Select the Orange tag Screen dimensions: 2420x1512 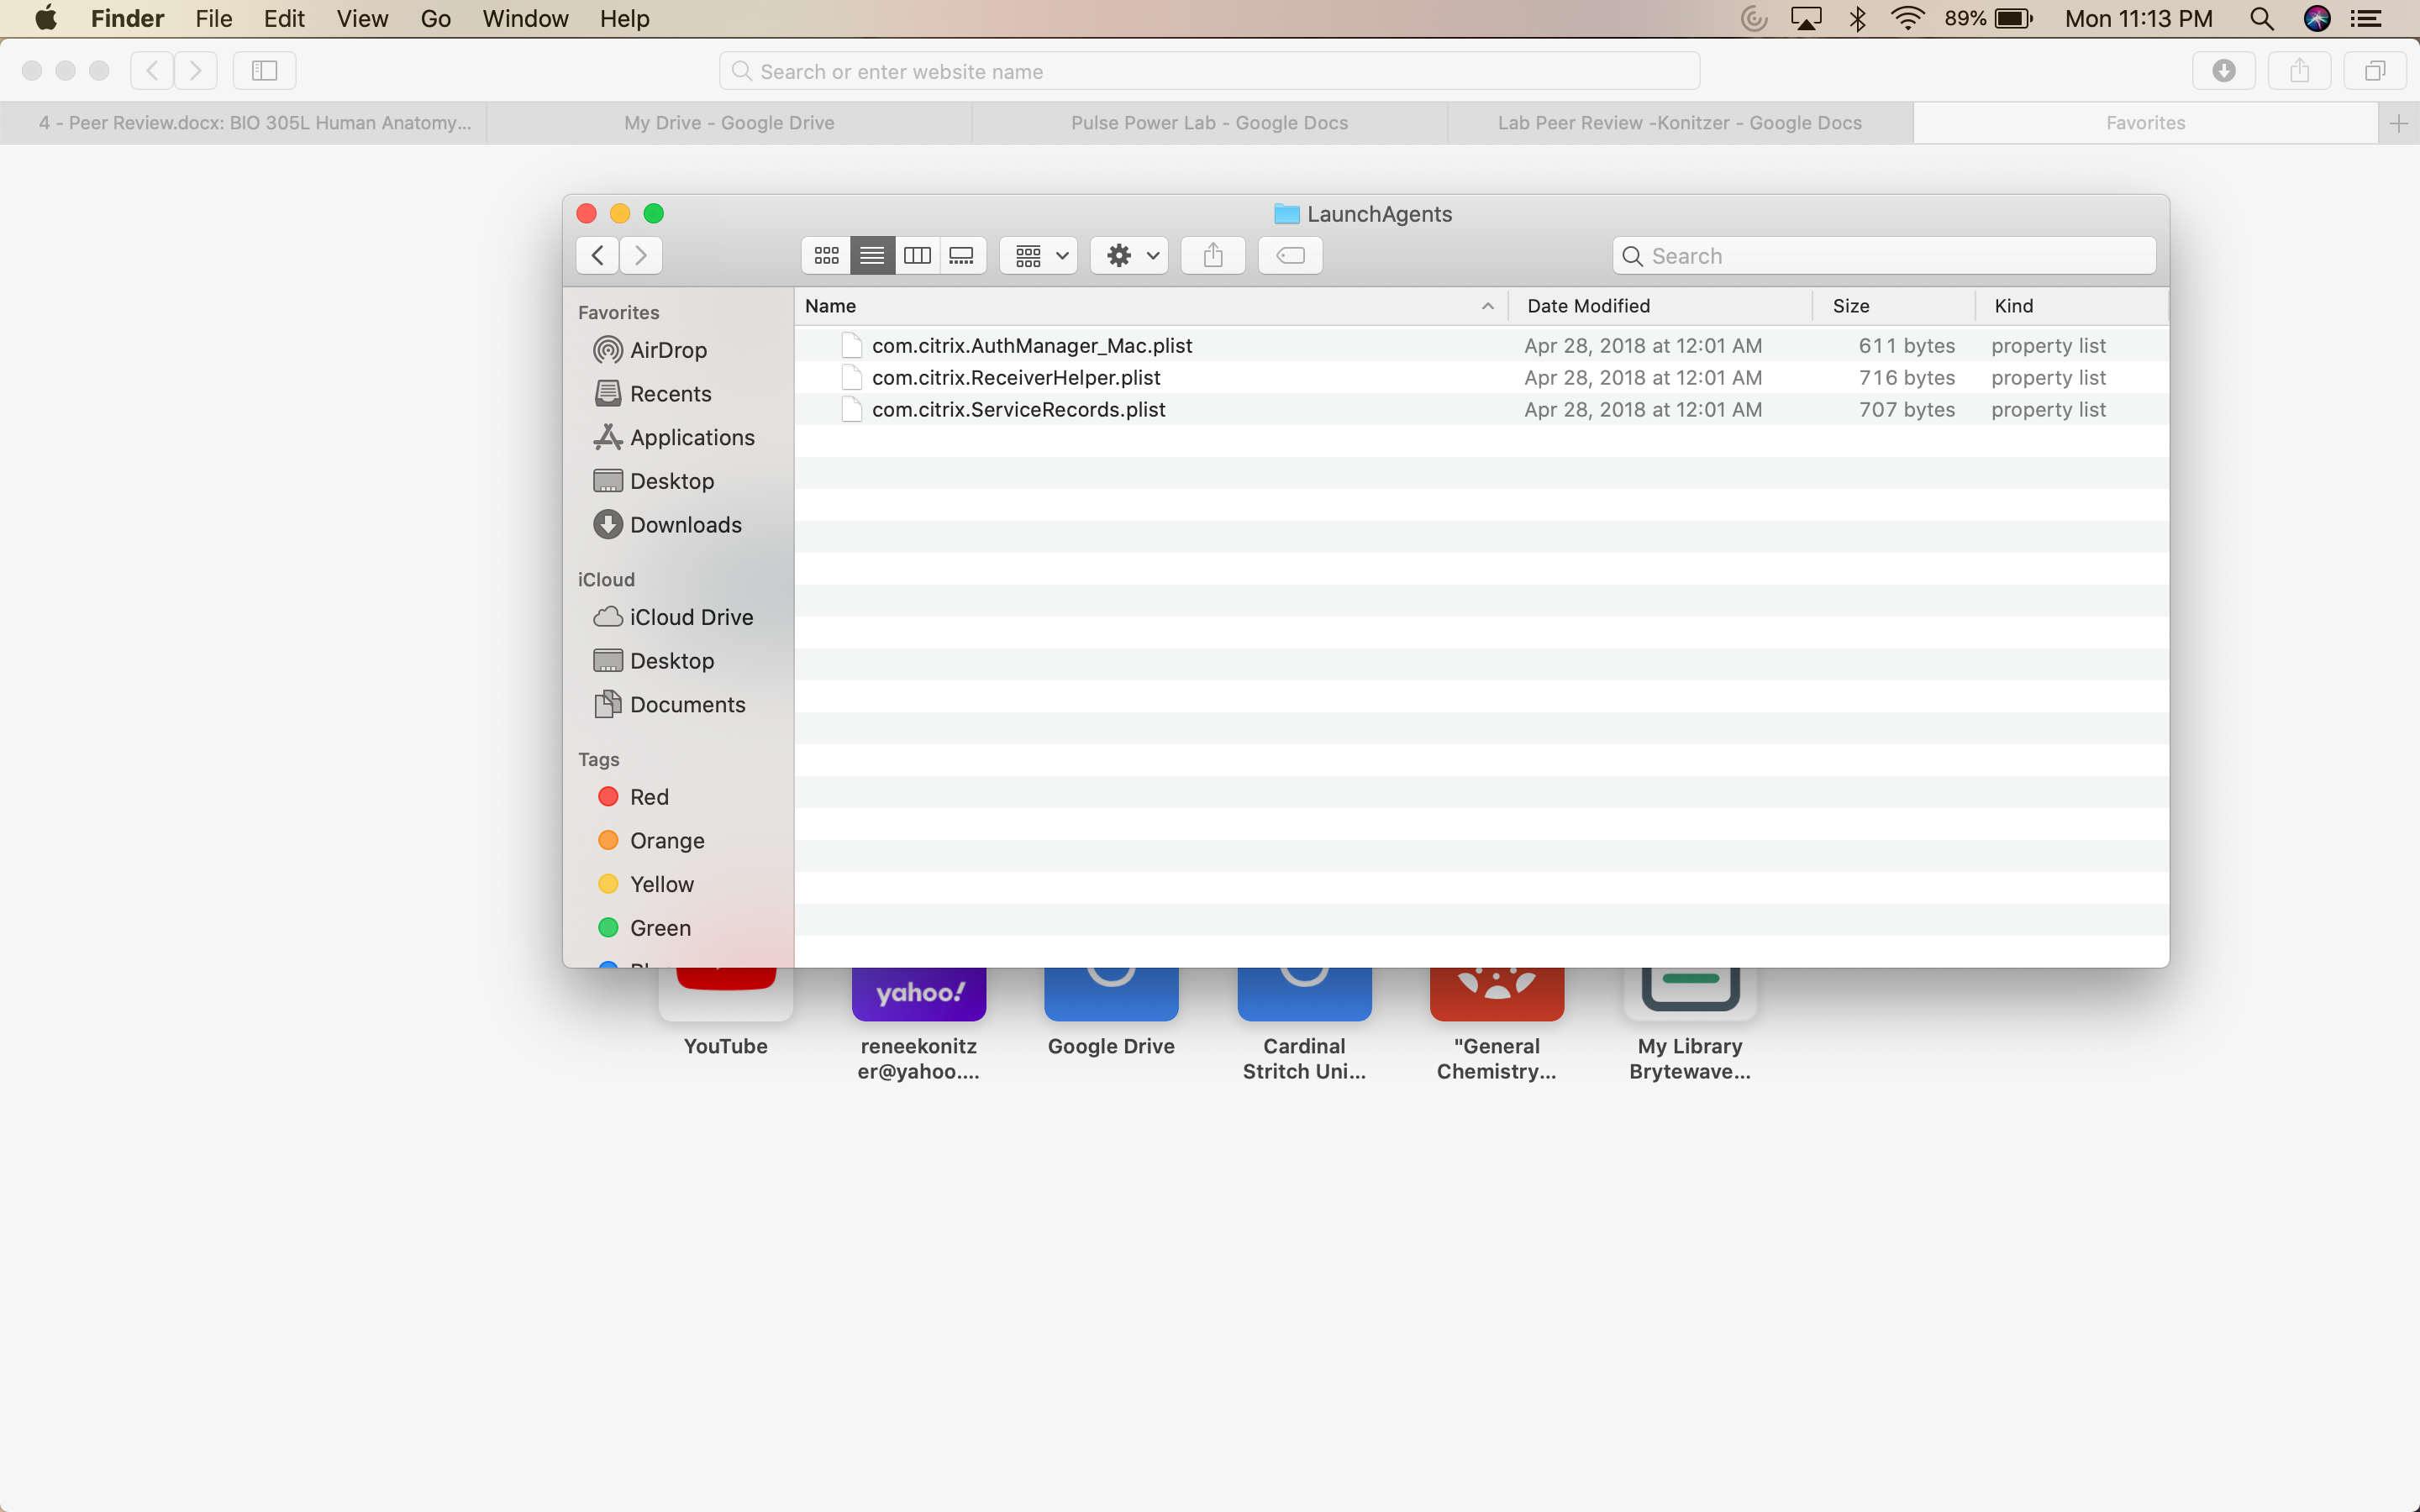click(666, 841)
